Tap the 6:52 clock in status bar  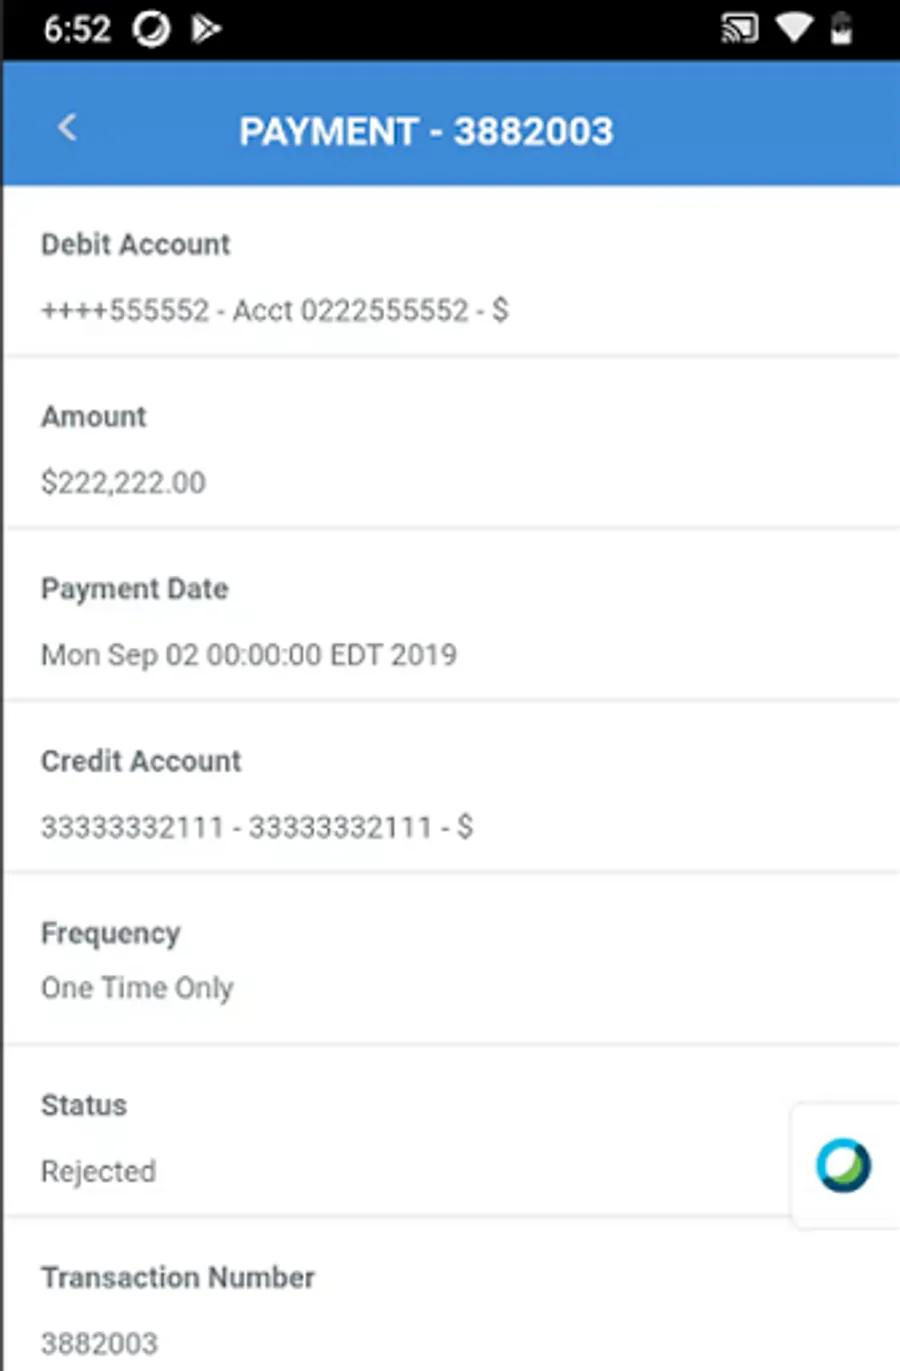coord(76,29)
